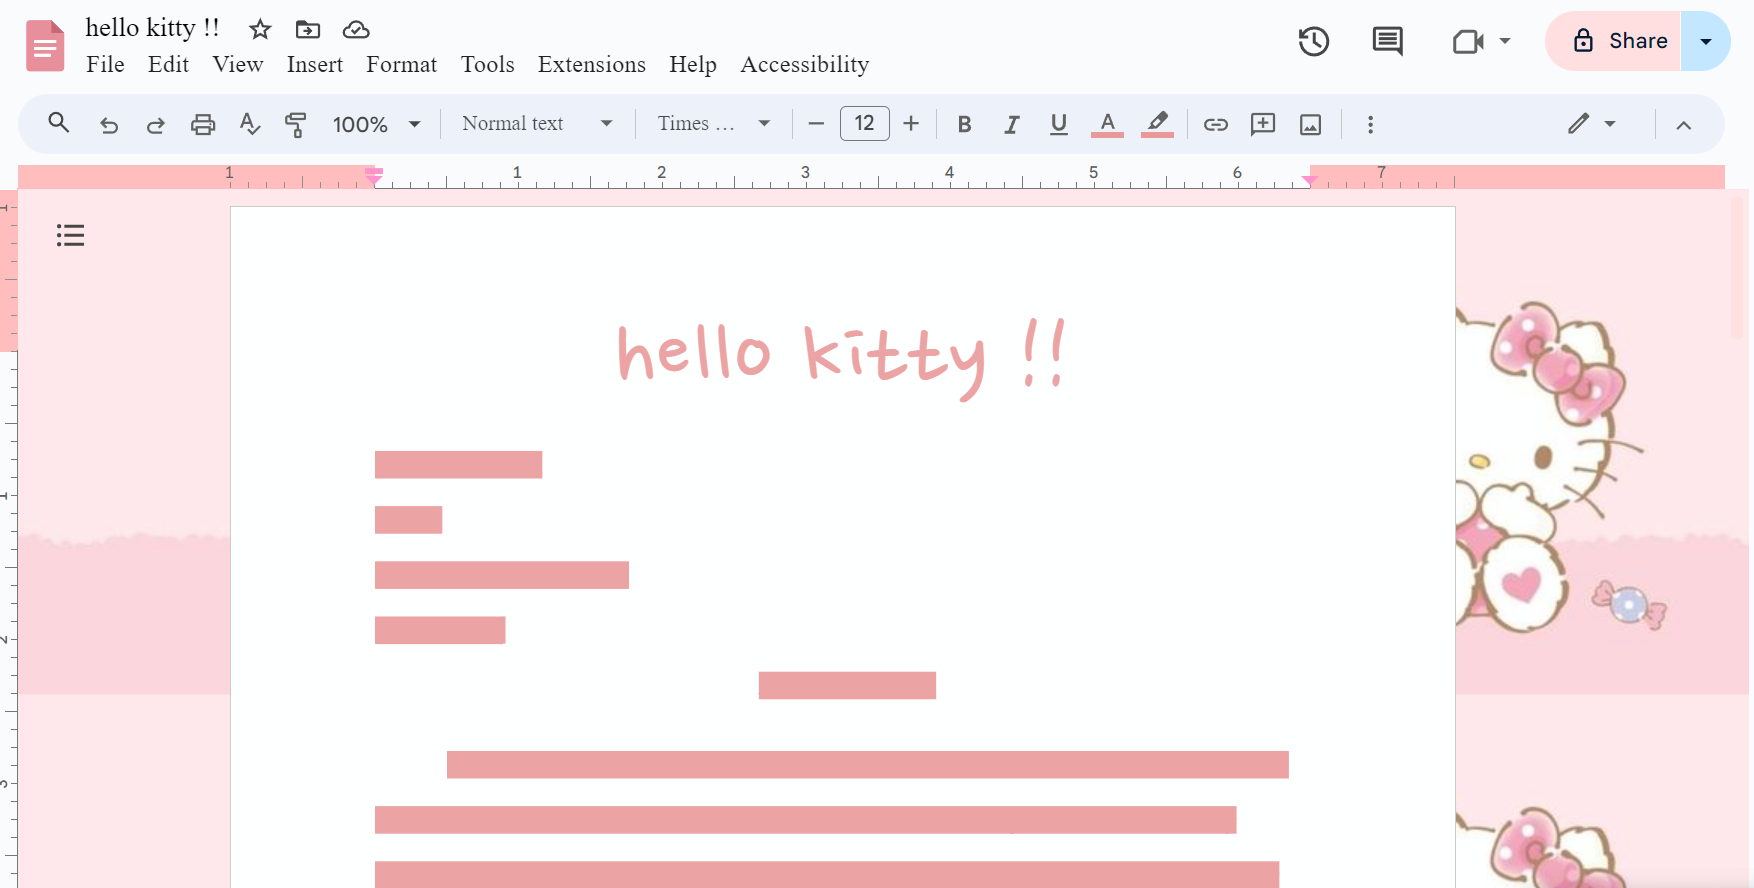Open the Google Docs home icon
This screenshot has height=888, width=1754.
pos(45,46)
